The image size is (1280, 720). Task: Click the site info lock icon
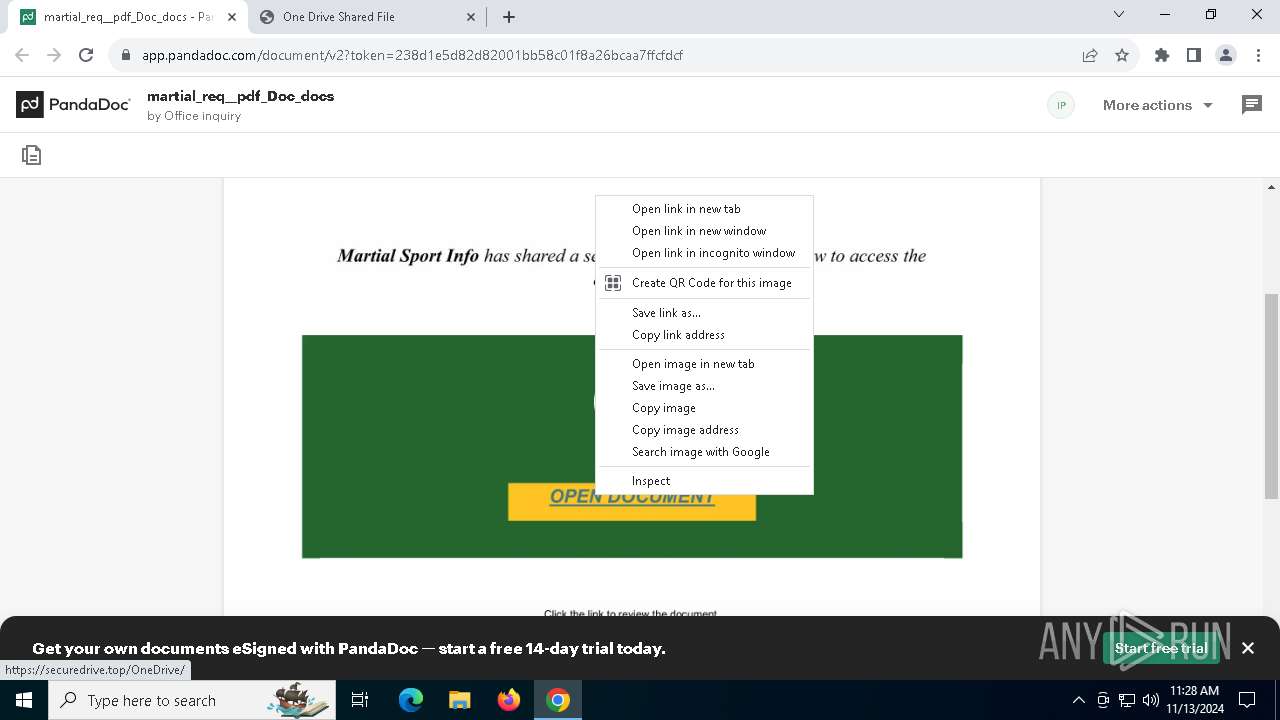pyautogui.click(x=126, y=55)
